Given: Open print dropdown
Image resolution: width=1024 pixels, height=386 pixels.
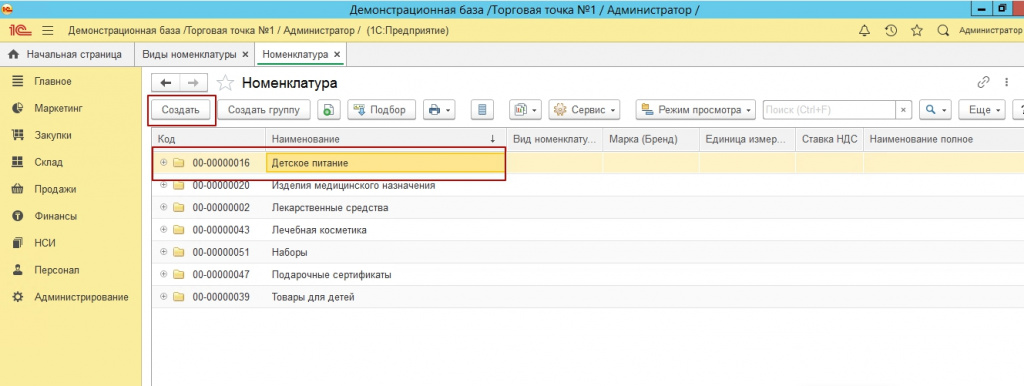Looking at the screenshot, I should point(439,110).
